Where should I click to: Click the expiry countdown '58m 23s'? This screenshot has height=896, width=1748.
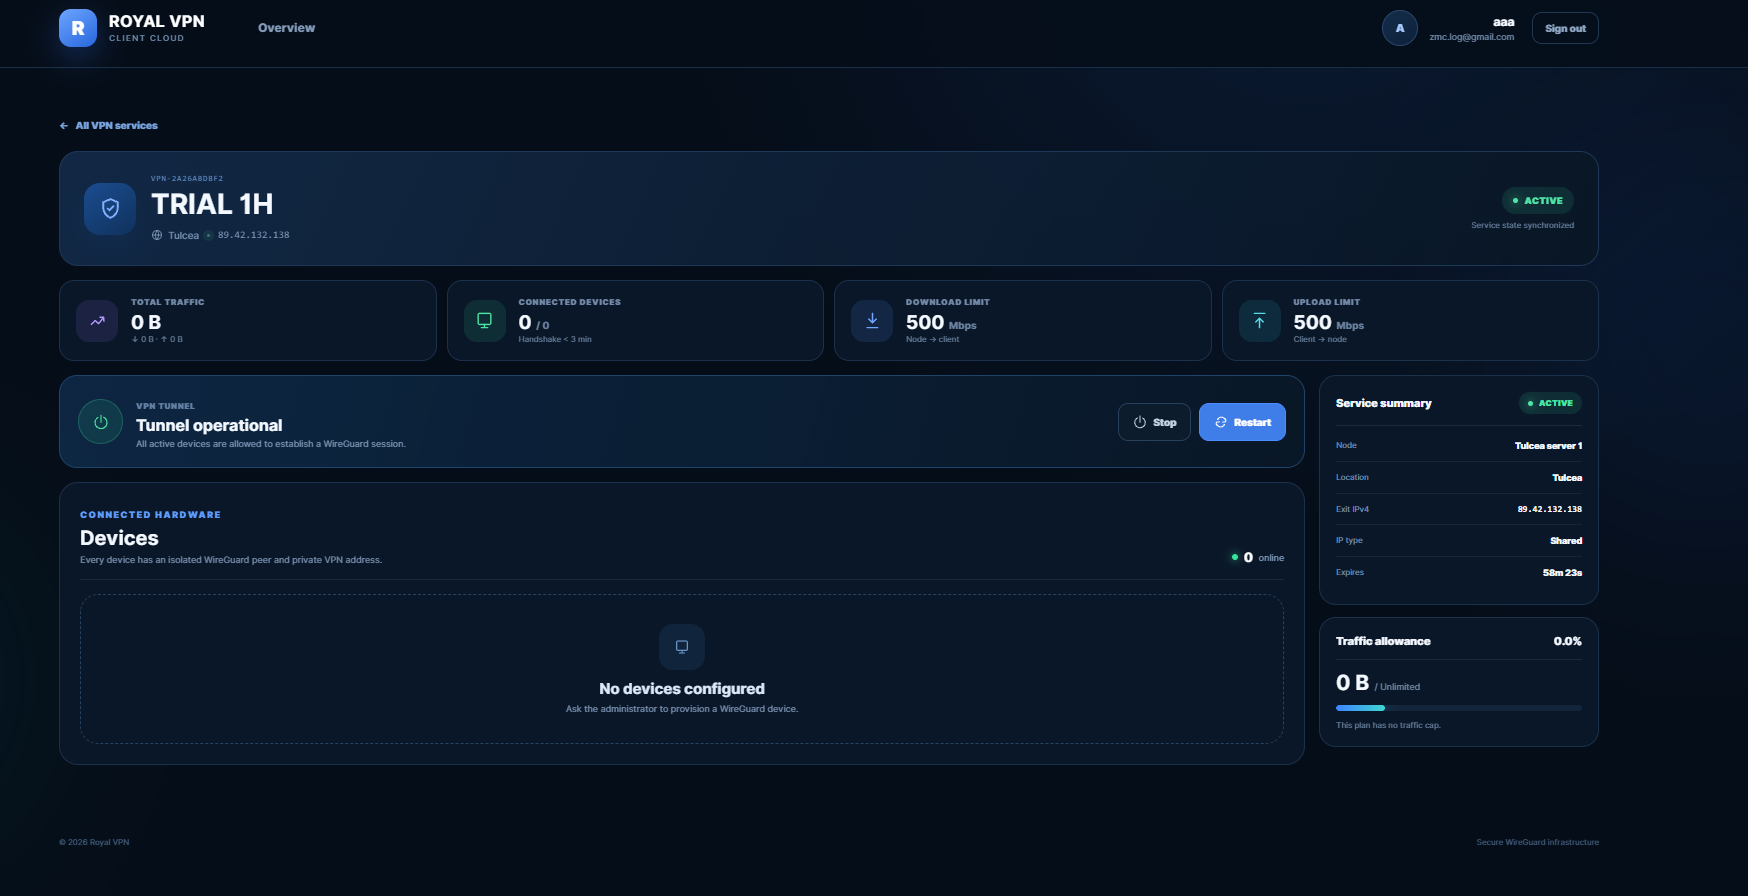tap(1562, 573)
